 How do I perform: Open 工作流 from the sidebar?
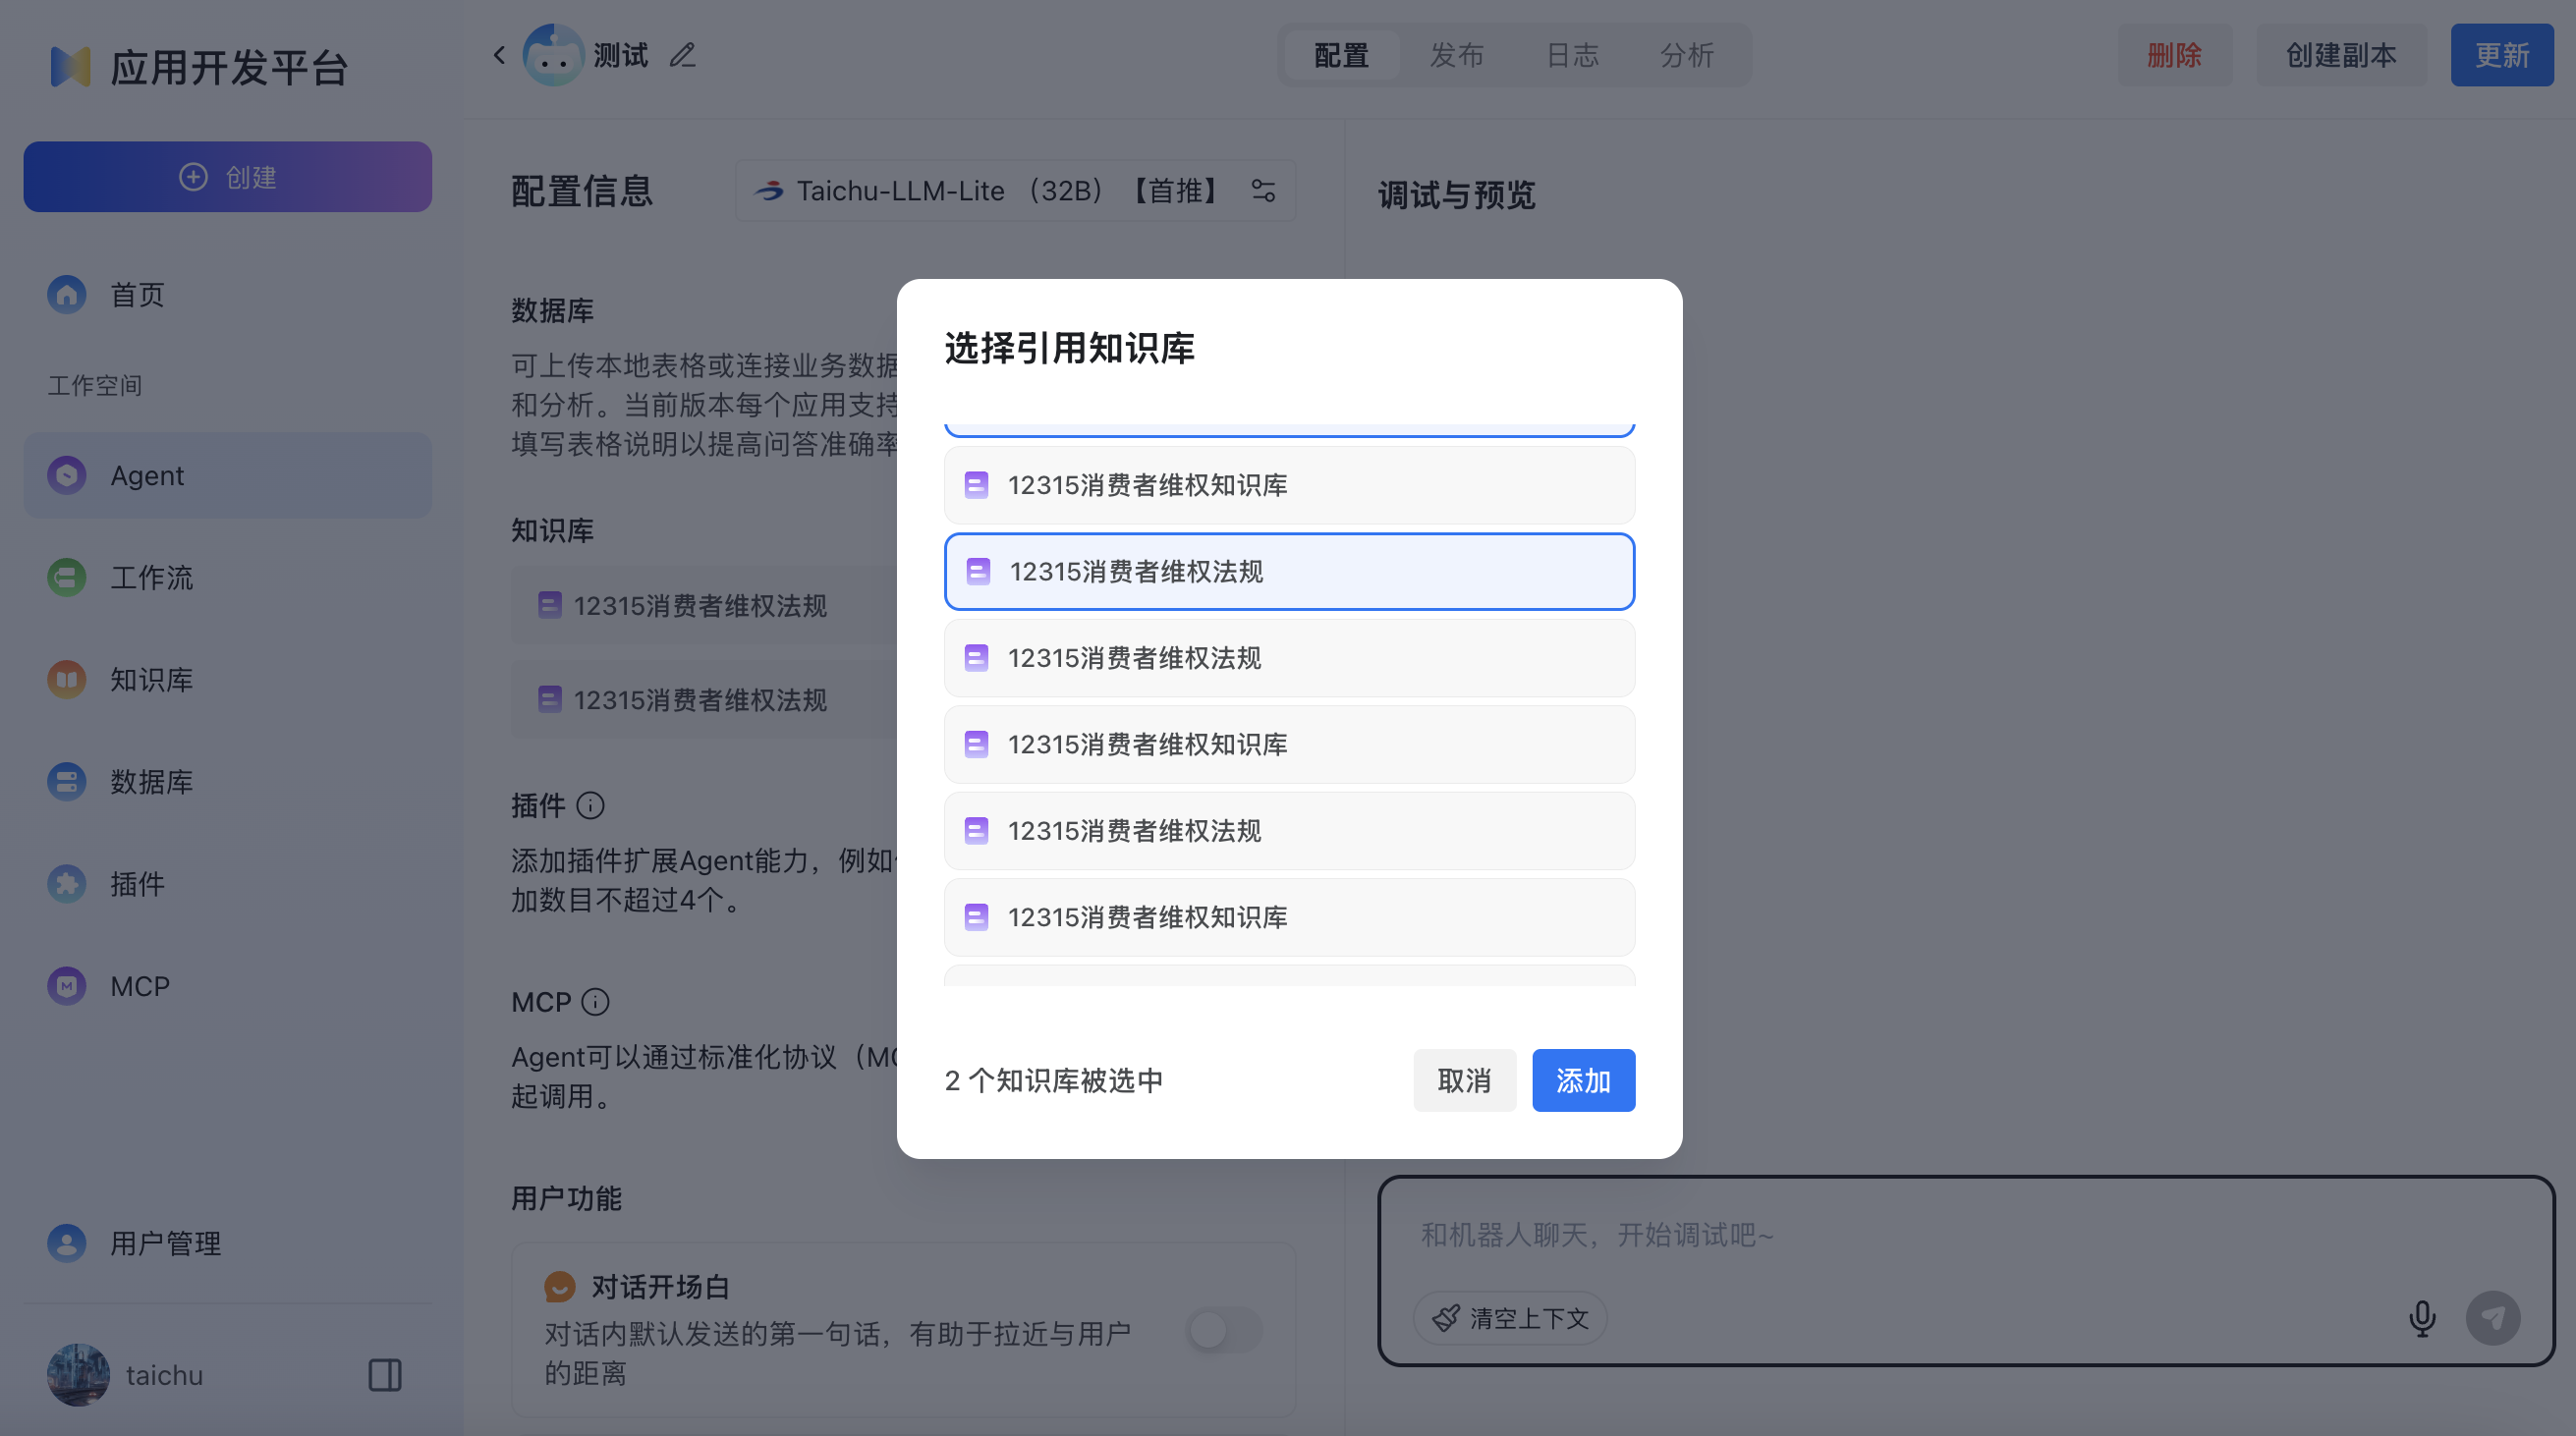151,577
